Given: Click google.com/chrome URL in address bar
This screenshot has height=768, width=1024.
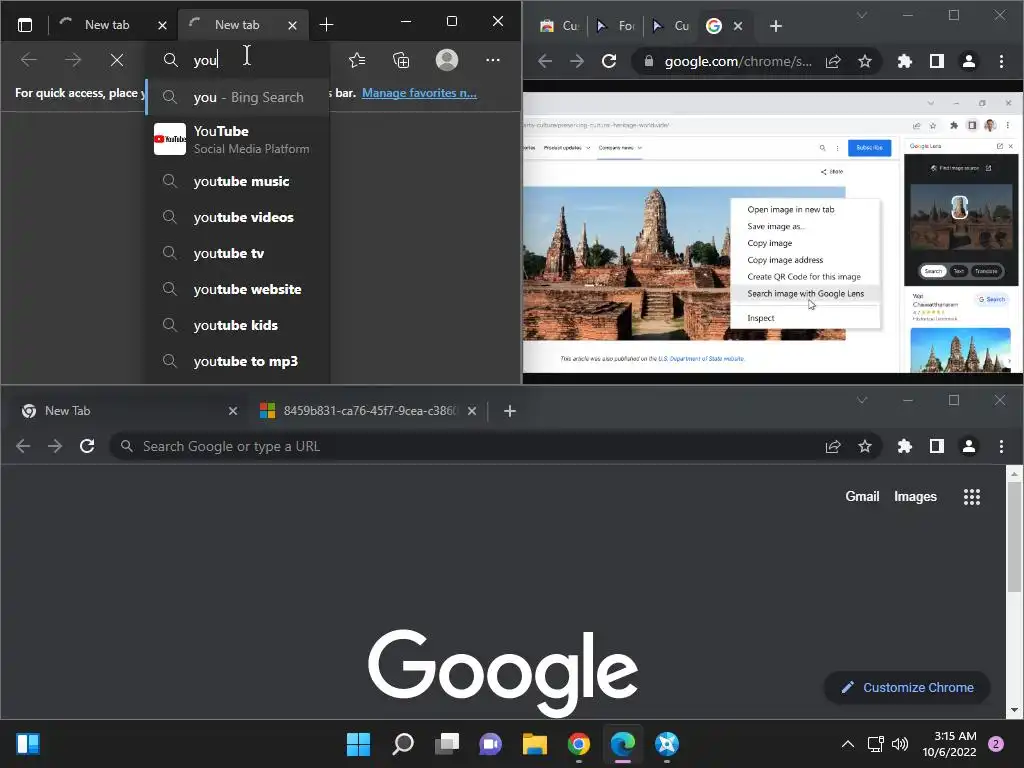Looking at the screenshot, I should (738, 61).
